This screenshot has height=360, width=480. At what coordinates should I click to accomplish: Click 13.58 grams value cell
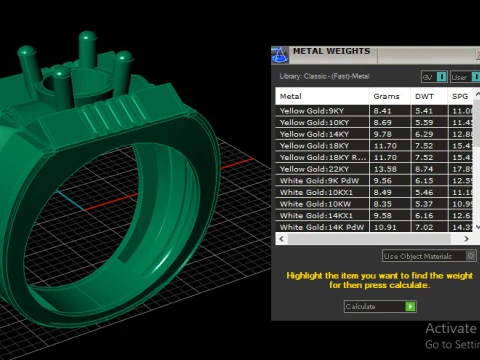[390, 169]
